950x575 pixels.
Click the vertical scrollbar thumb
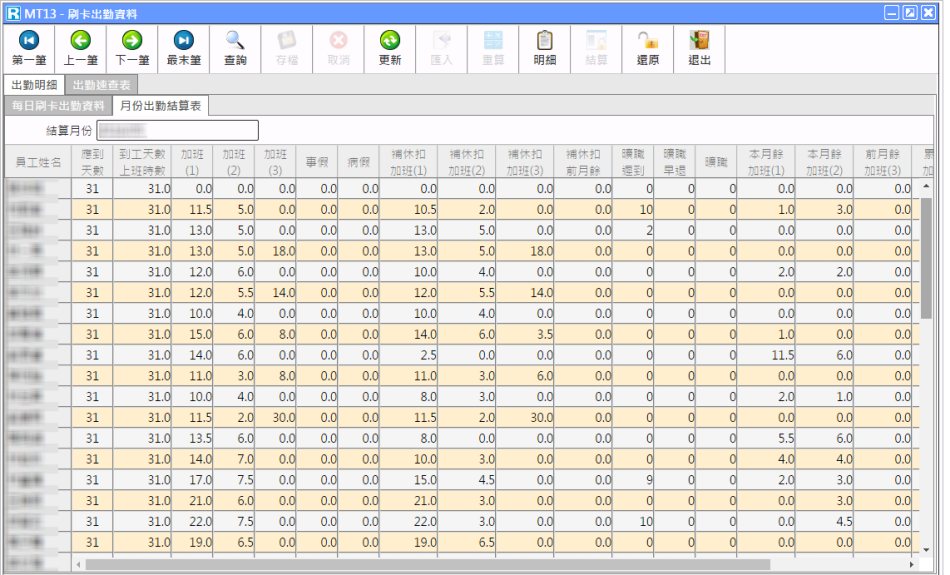click(926, 258)
